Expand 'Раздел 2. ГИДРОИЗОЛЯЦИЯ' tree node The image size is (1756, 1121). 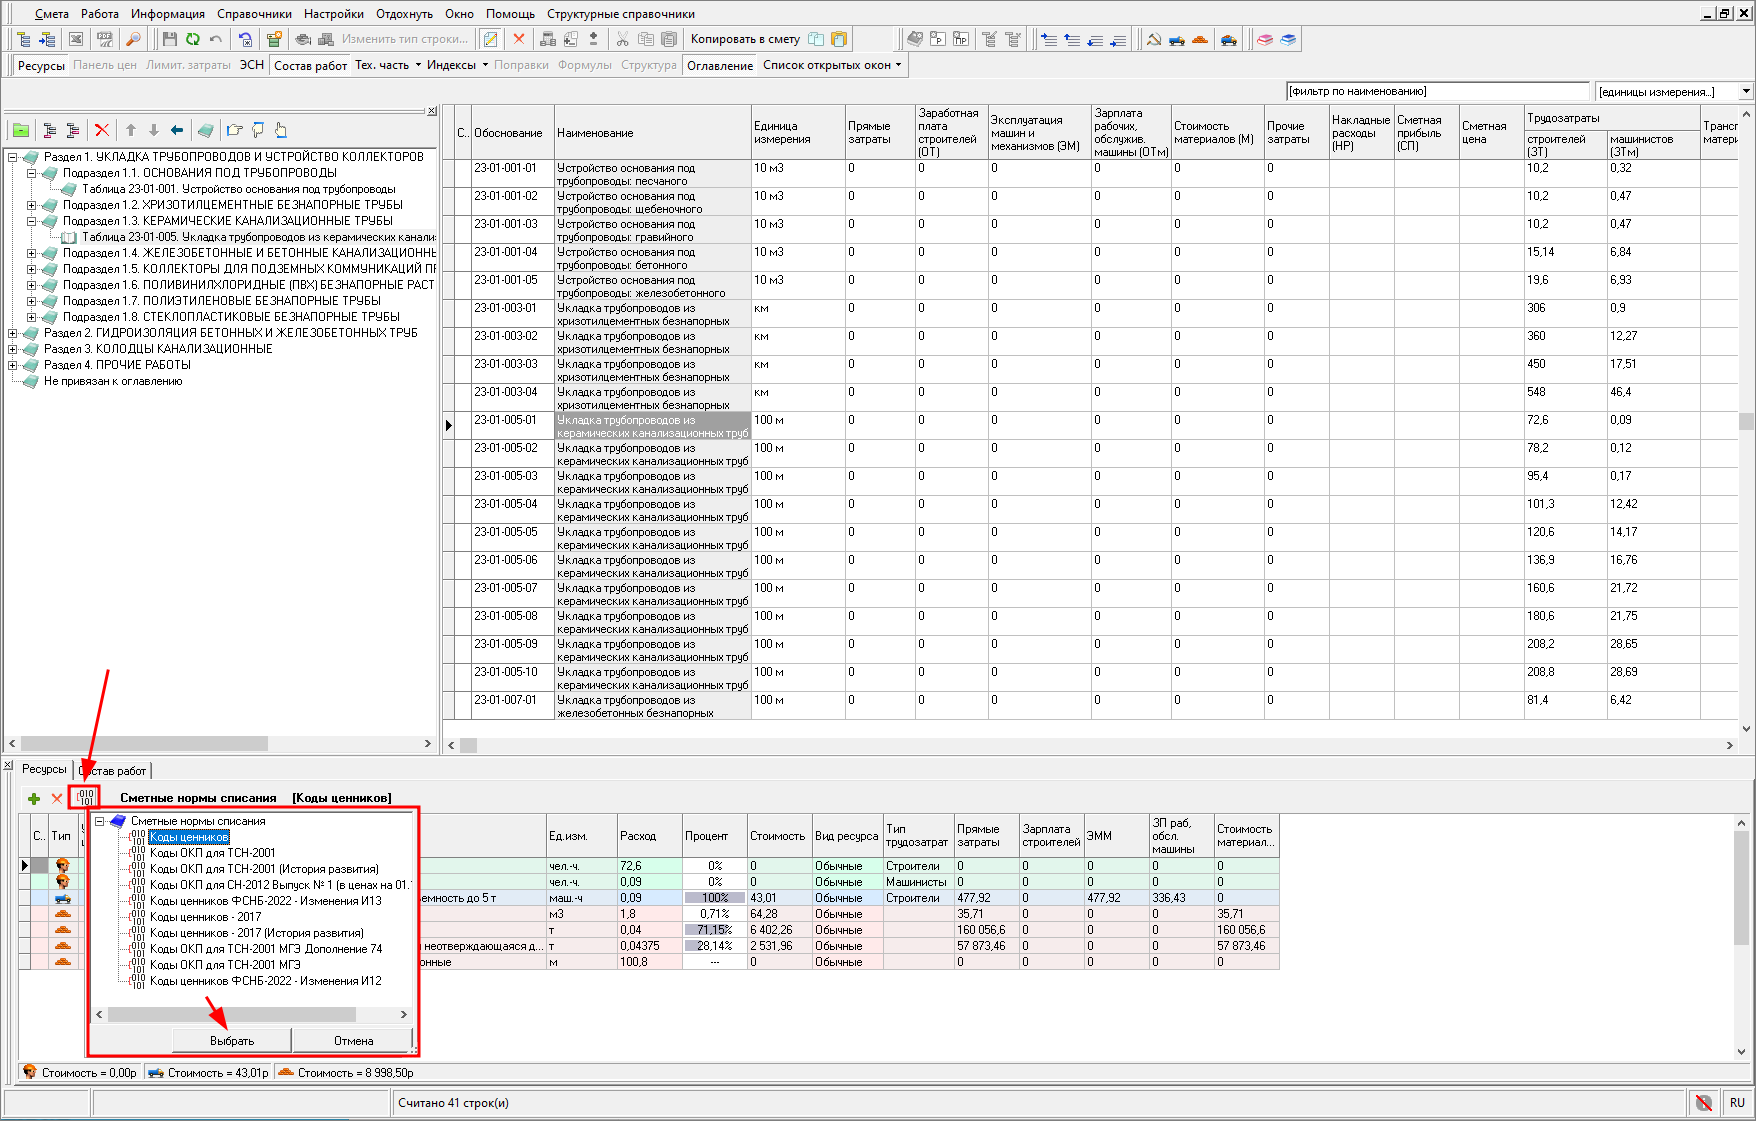click(13, 333)
